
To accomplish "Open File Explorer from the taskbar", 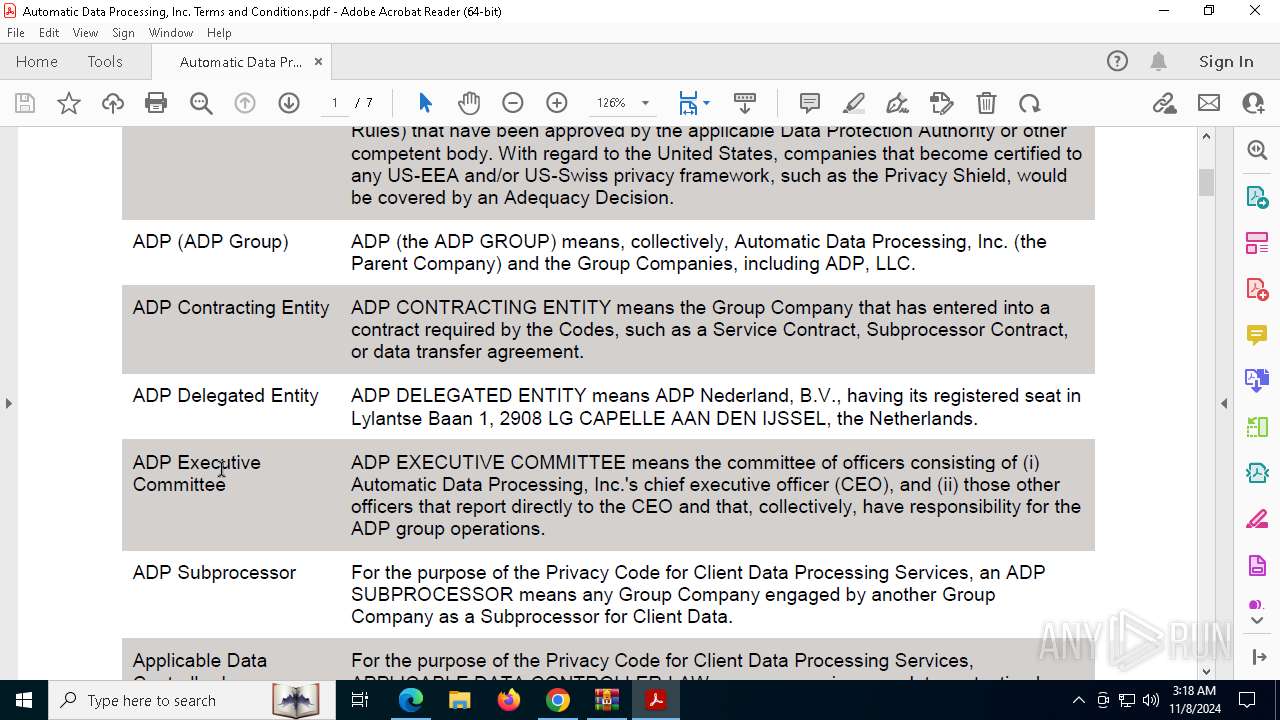I will coord(460,700).
